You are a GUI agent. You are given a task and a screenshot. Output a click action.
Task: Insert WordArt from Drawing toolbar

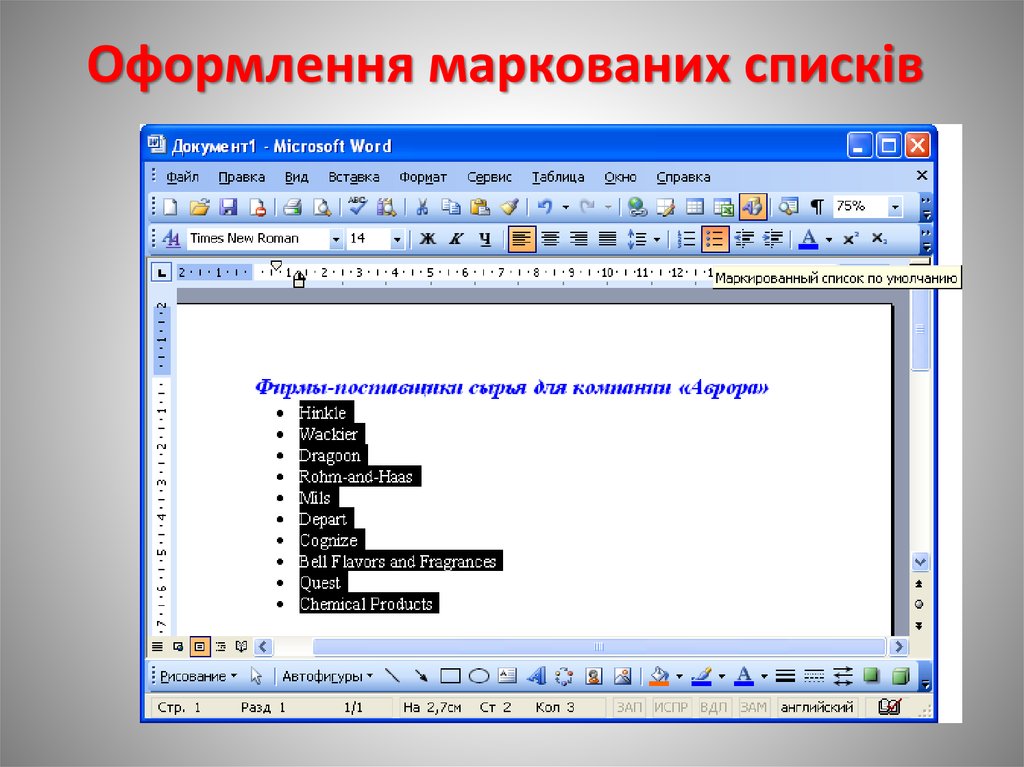point(536,676)
